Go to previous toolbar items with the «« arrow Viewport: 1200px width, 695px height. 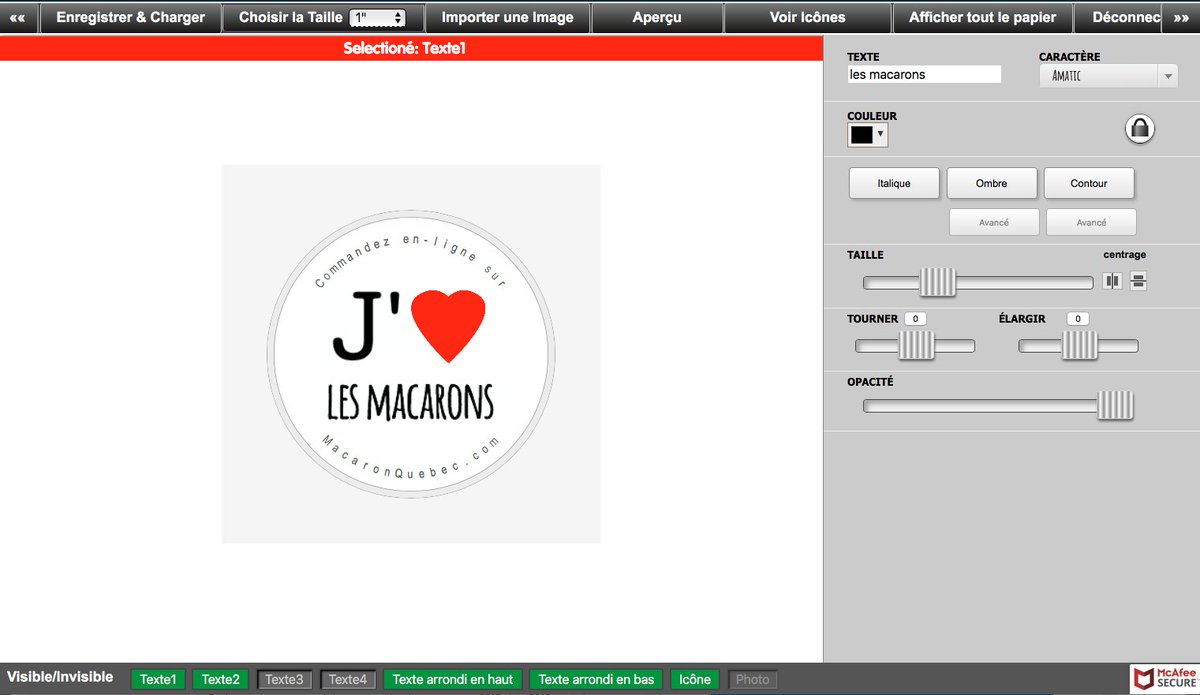pos(18,17)
